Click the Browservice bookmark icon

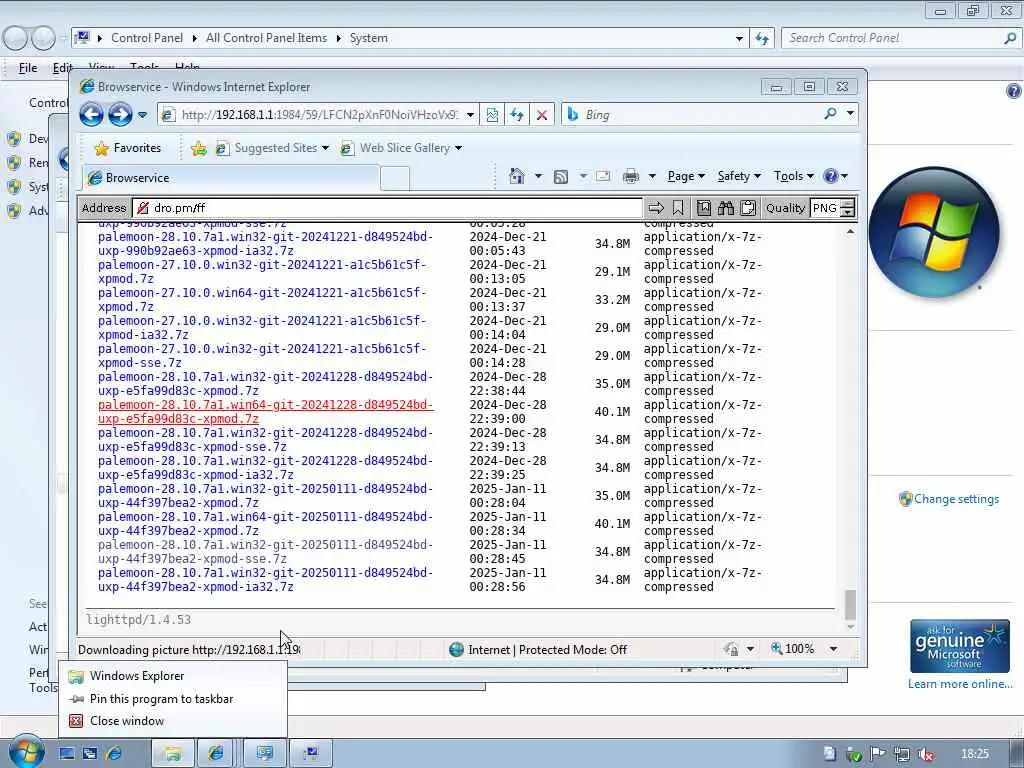tap(679, 208)
